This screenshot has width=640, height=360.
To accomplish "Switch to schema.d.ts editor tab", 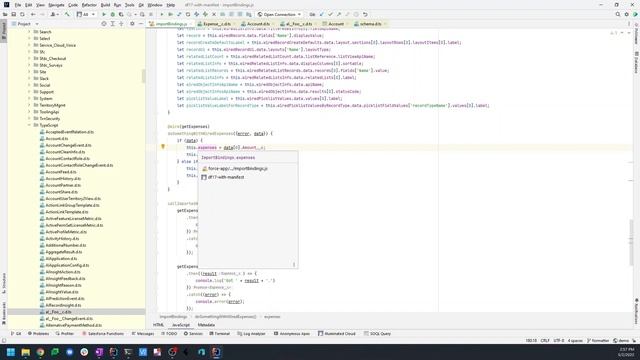I will point(370,24).
